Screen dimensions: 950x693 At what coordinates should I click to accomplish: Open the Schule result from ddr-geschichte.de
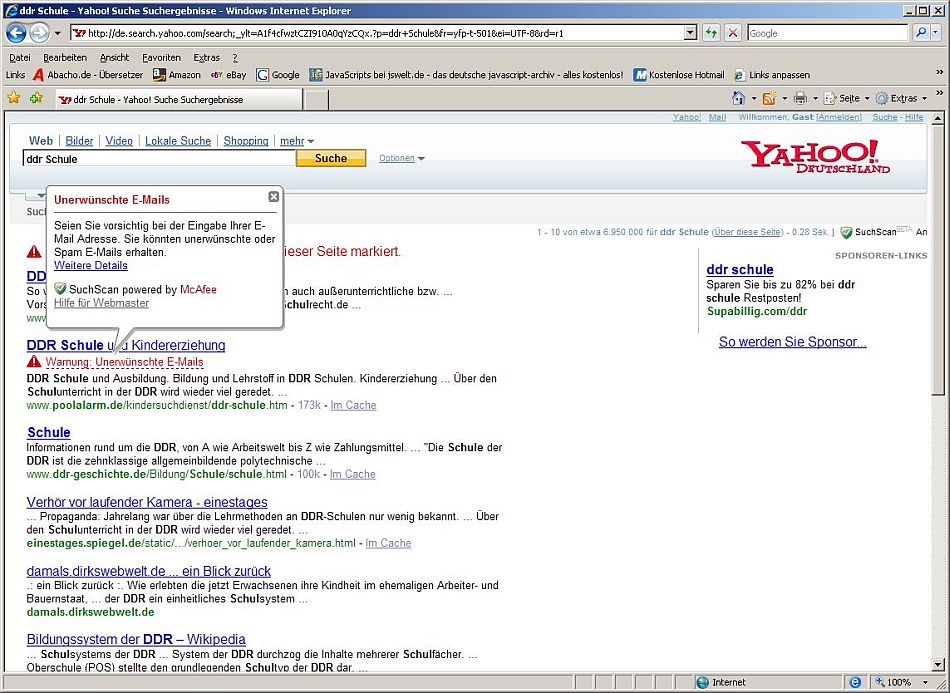tap(49, 433)
